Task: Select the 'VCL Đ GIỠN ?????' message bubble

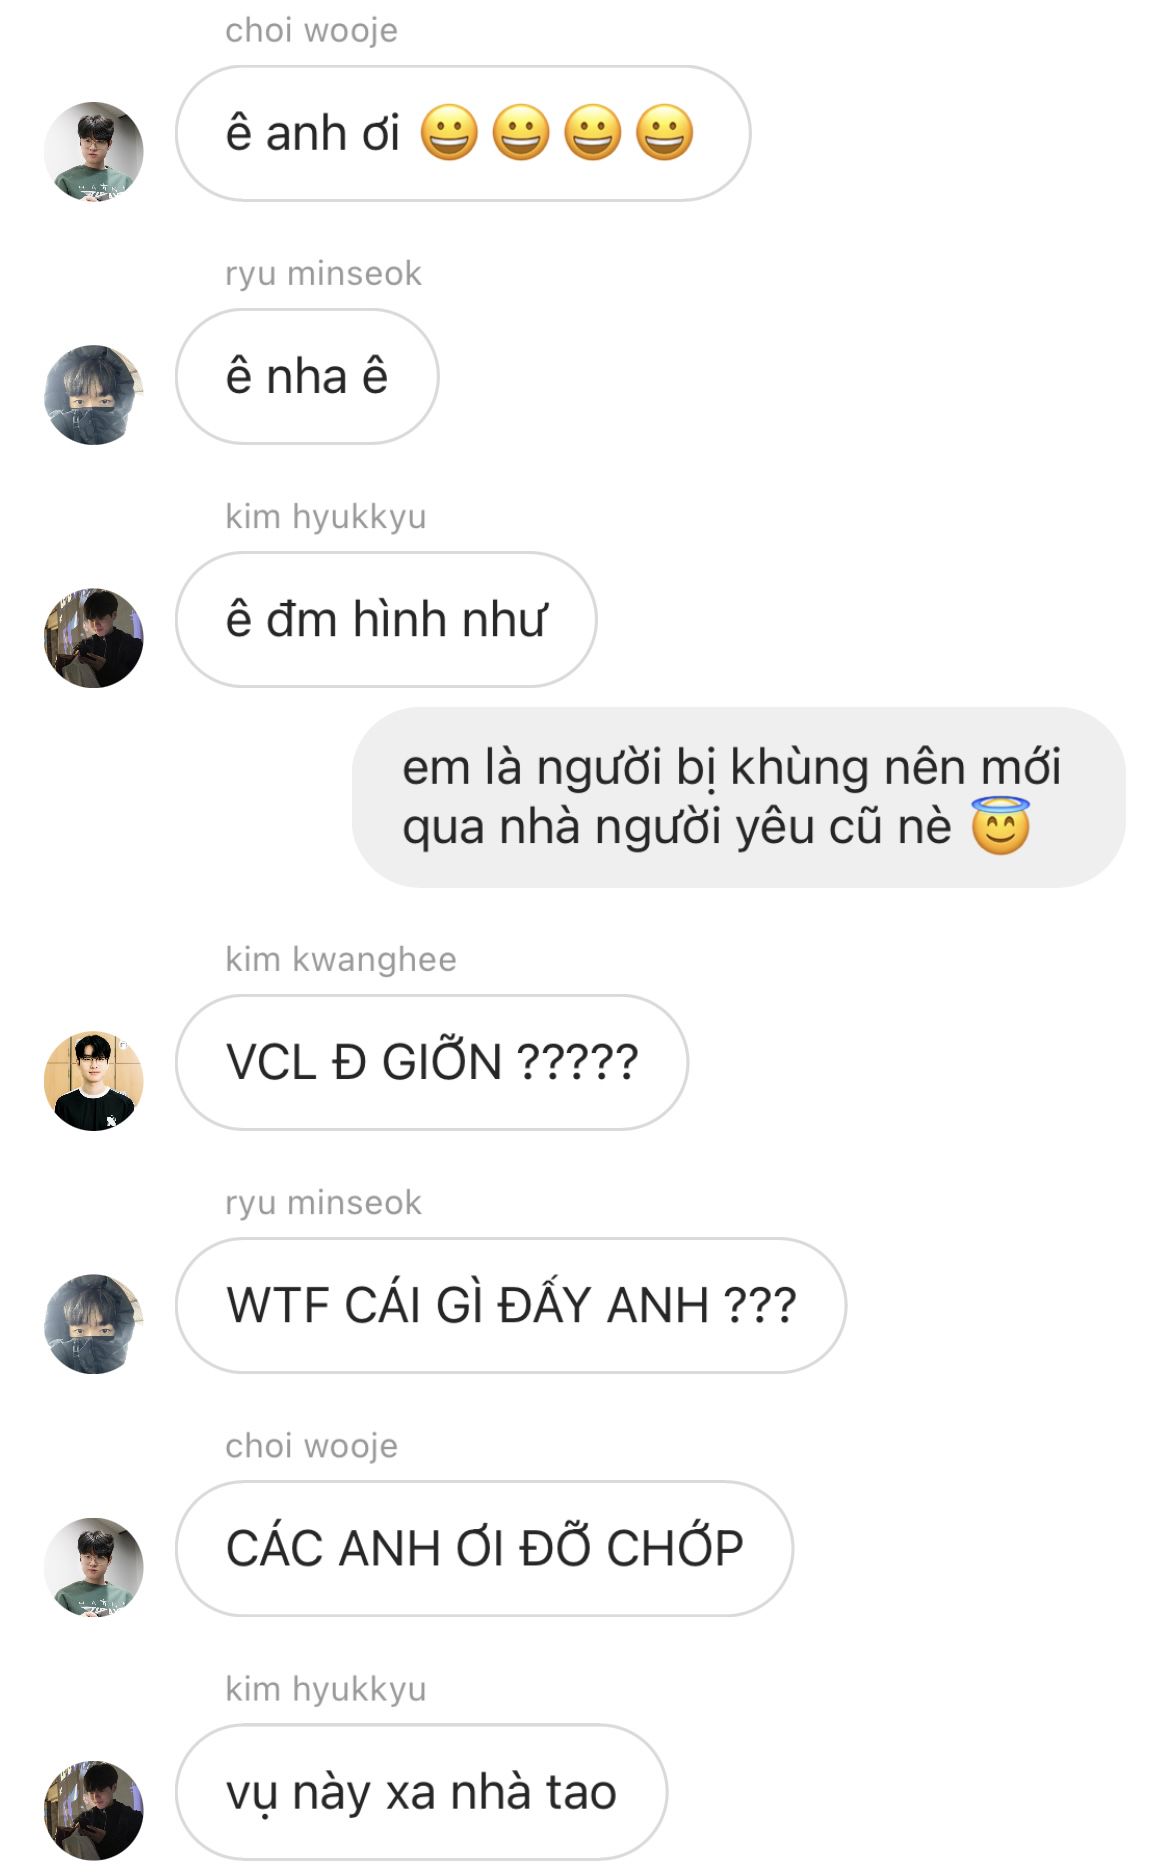Action: click(x=432, y=1062)
